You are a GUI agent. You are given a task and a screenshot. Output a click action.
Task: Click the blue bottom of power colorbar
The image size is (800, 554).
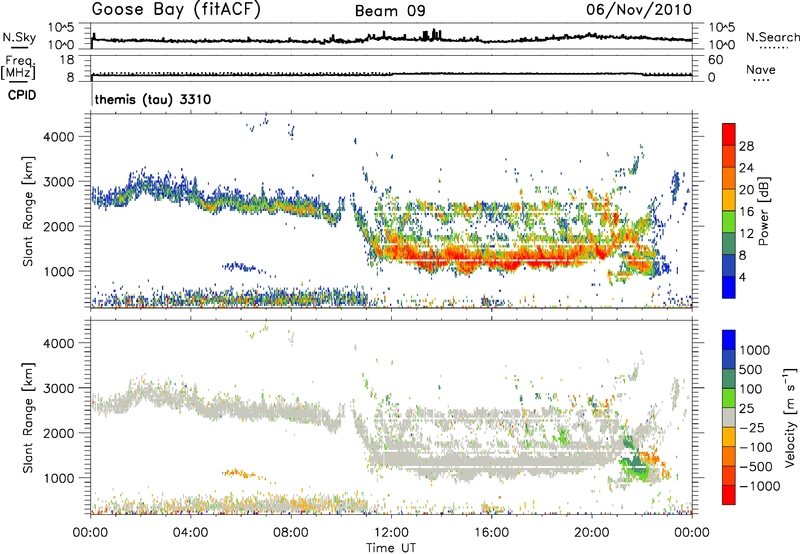(729, 288)
